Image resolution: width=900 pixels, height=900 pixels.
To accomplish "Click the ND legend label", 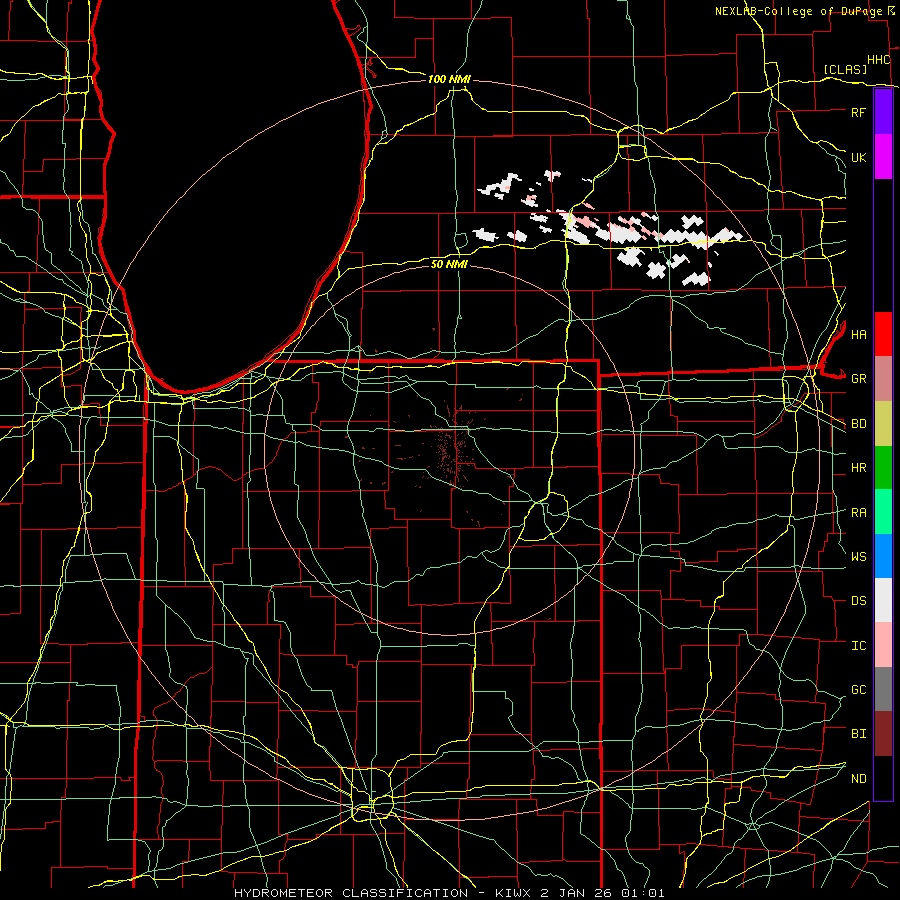I will (x=858, y=779).
